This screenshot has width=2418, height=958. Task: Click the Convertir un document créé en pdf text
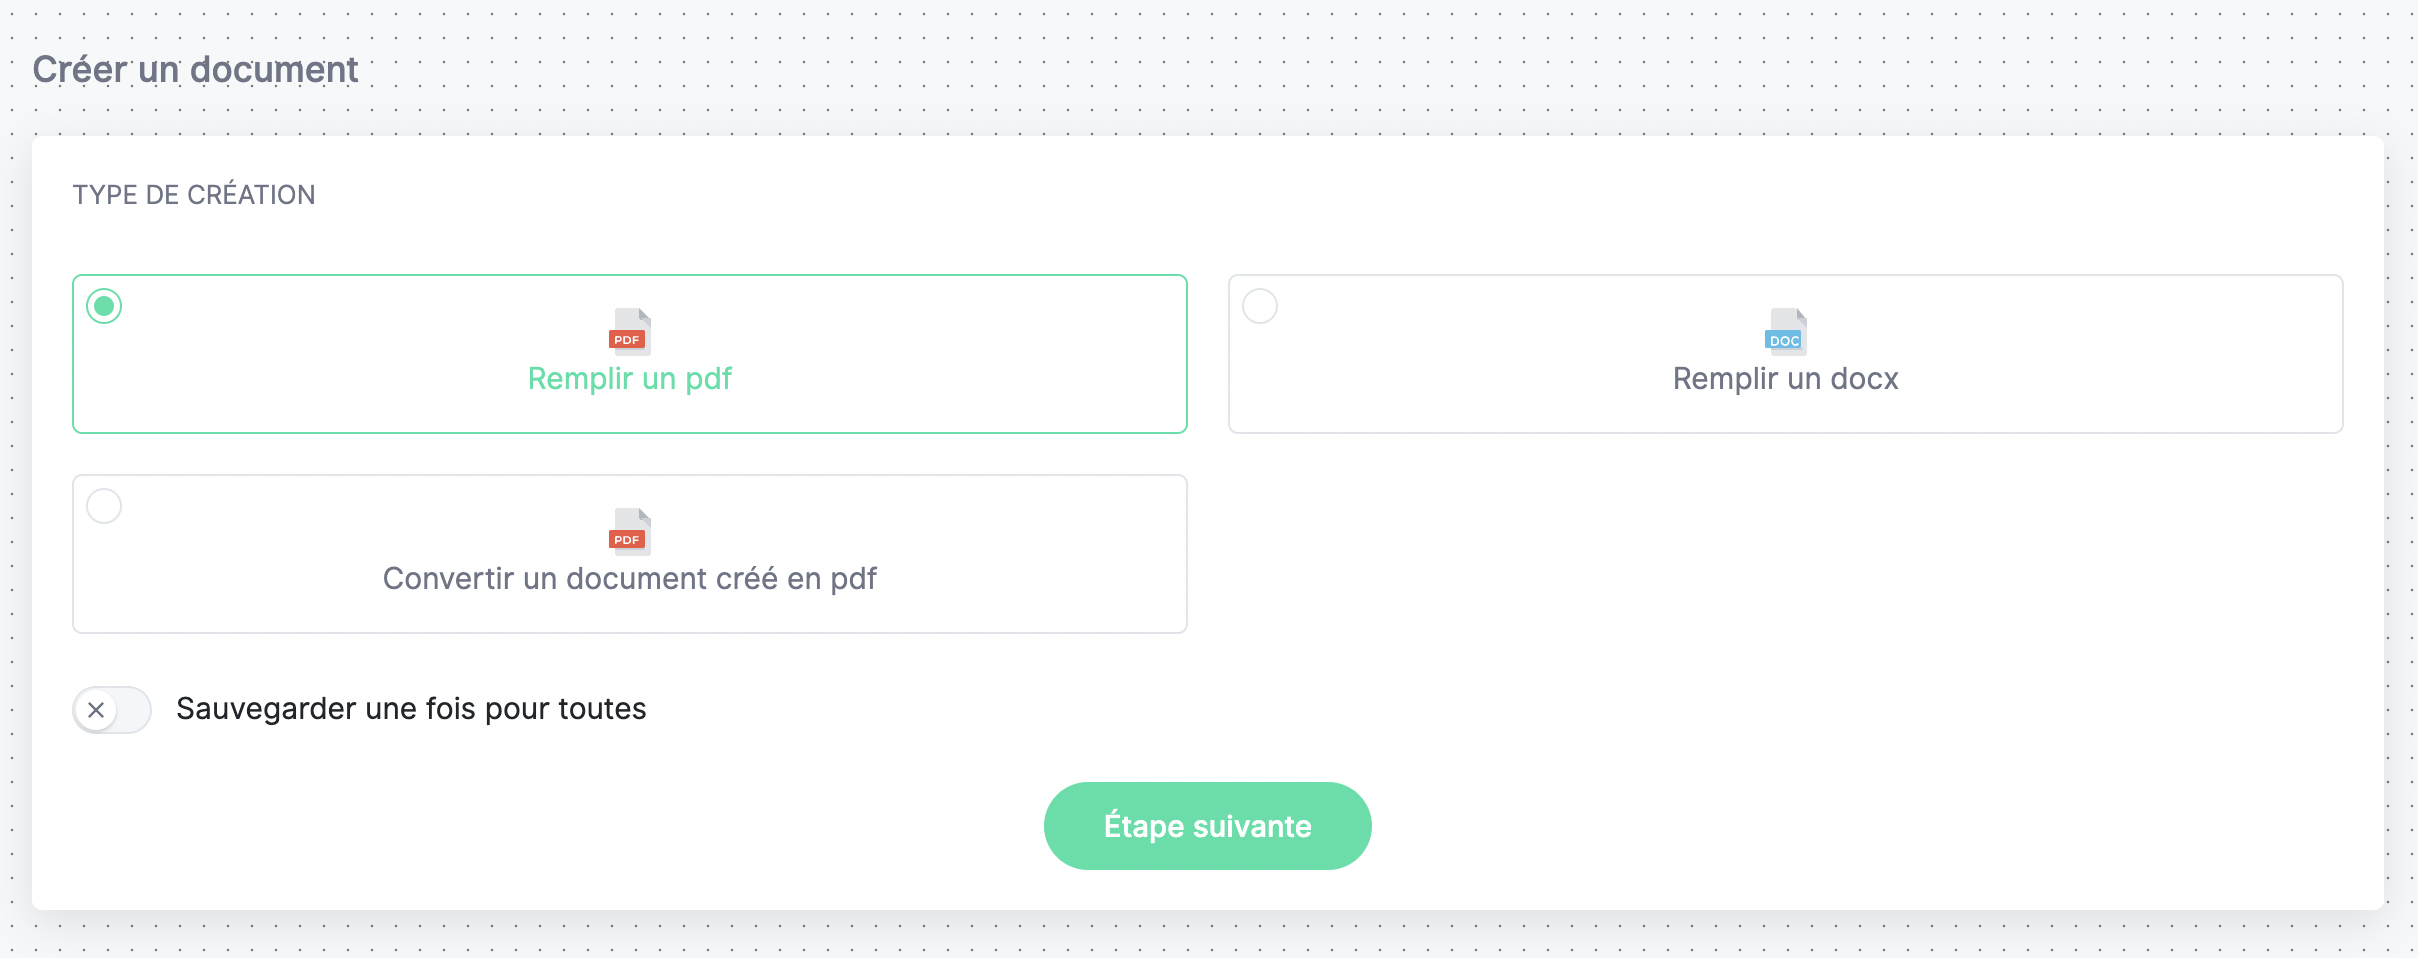630,579
